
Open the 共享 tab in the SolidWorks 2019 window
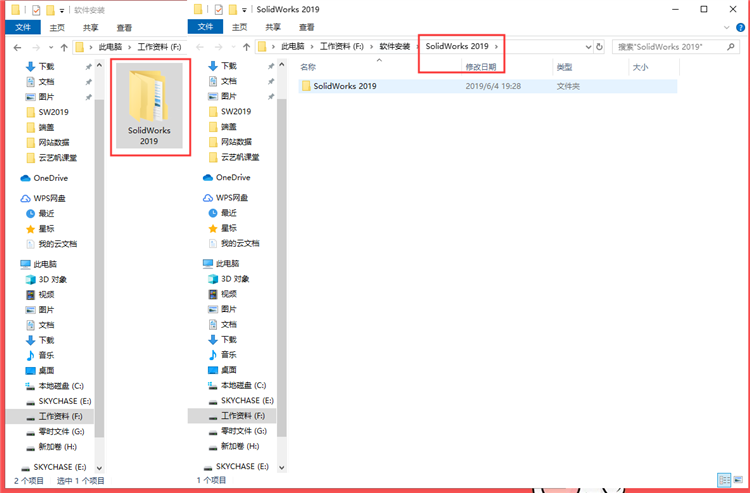coord(273,27)
